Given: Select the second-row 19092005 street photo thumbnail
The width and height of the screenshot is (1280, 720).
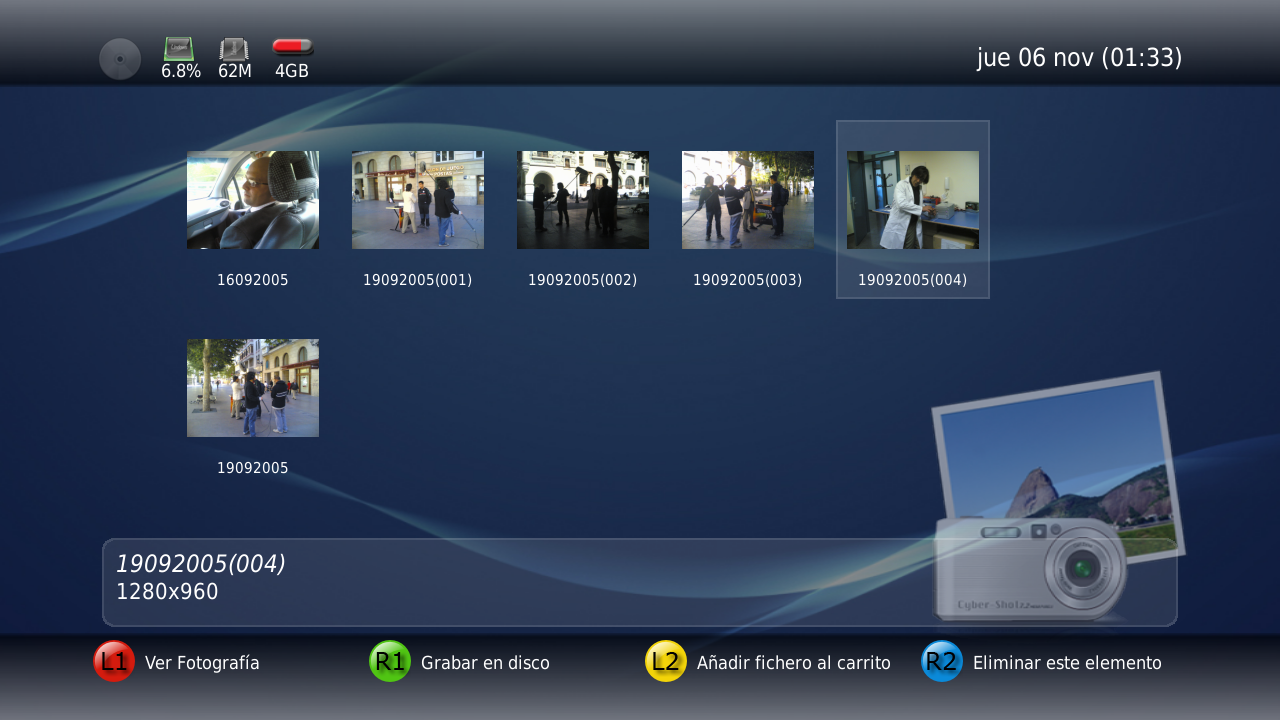Looking at the screenshot, I should point(253,388).
